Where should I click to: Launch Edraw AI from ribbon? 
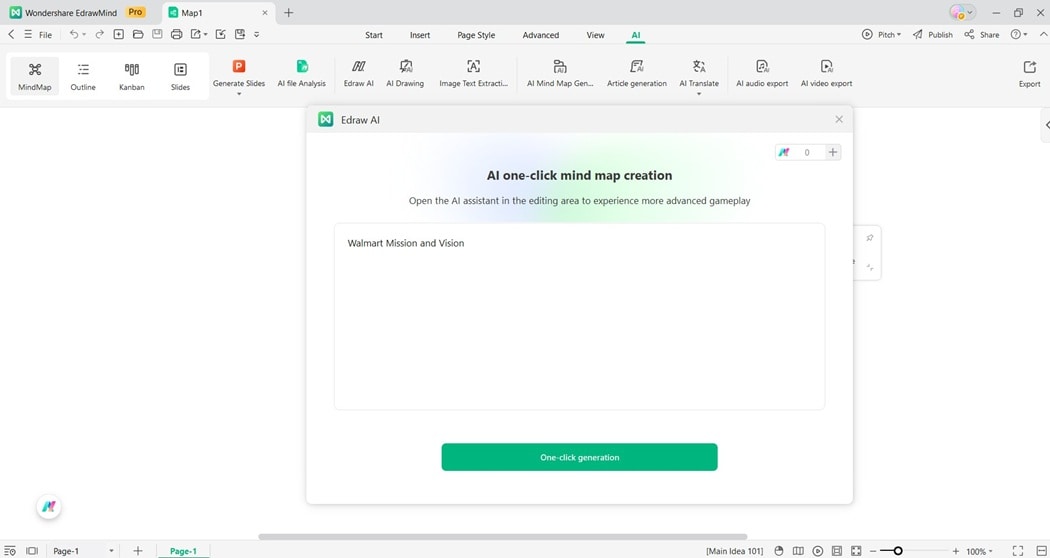pyautogui.click(x=359, y=74)
